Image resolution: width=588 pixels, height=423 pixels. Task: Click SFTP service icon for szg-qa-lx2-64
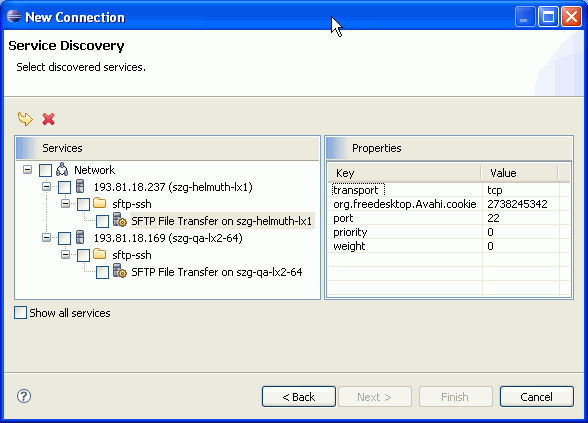coord(120,271)
